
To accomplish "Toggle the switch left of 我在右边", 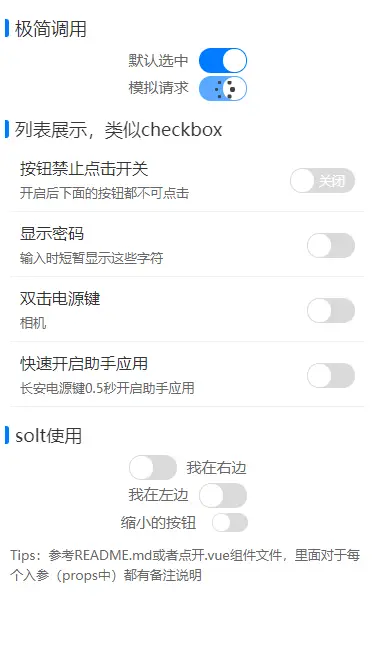I will [x=153, y=468].
